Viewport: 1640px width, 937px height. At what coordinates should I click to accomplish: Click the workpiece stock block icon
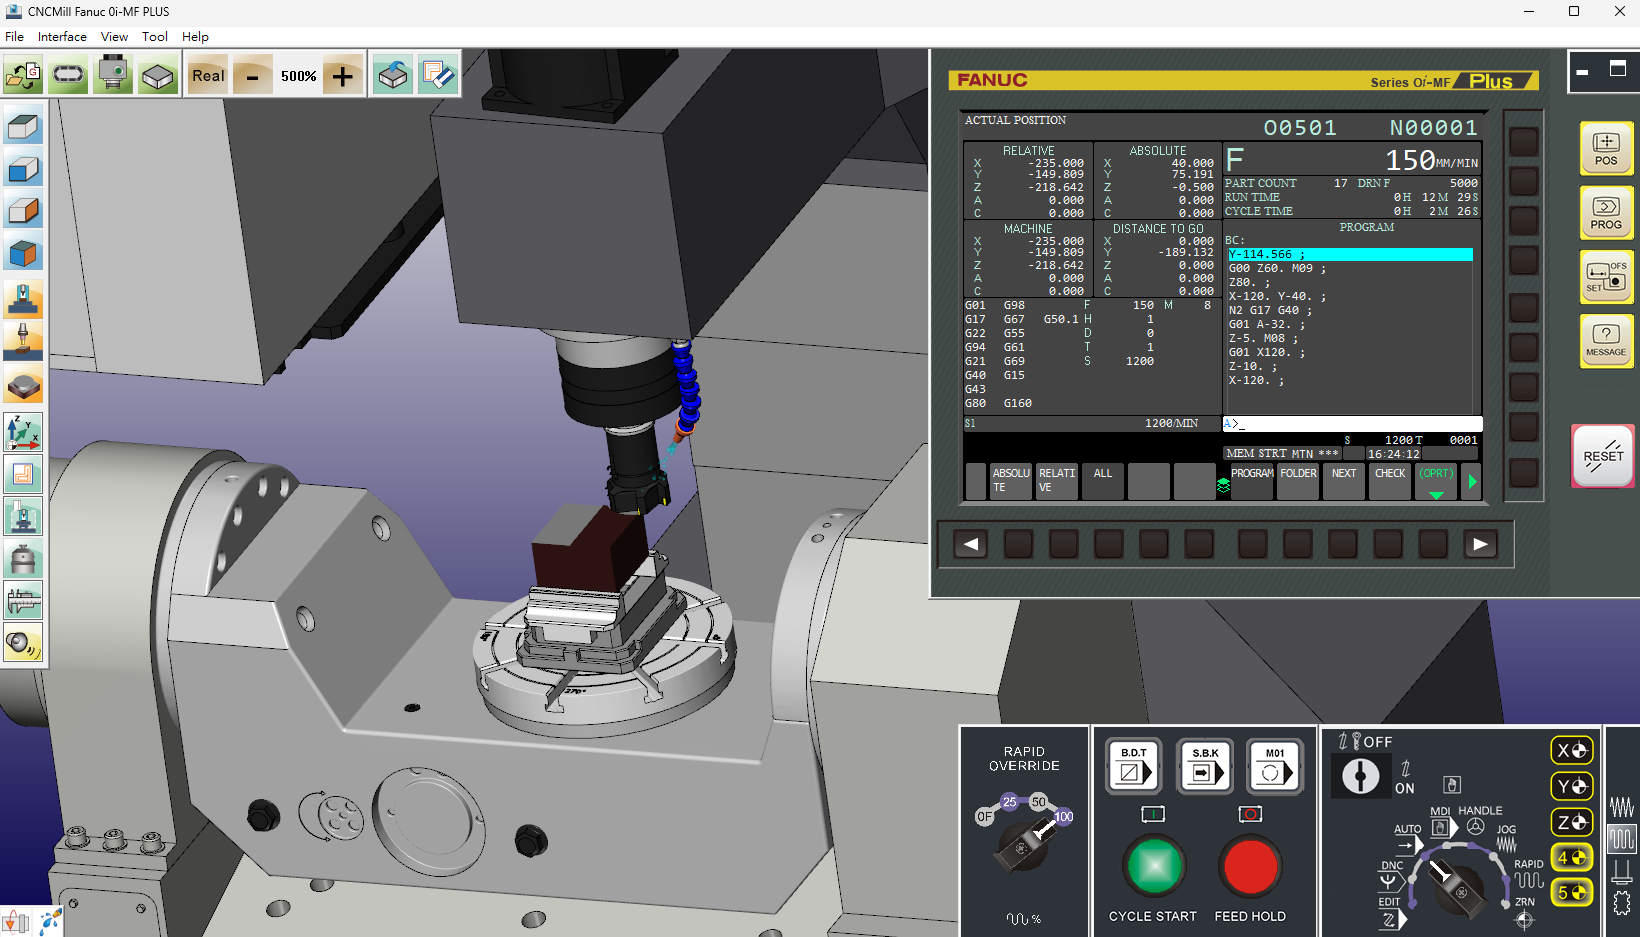coord(158,75)
